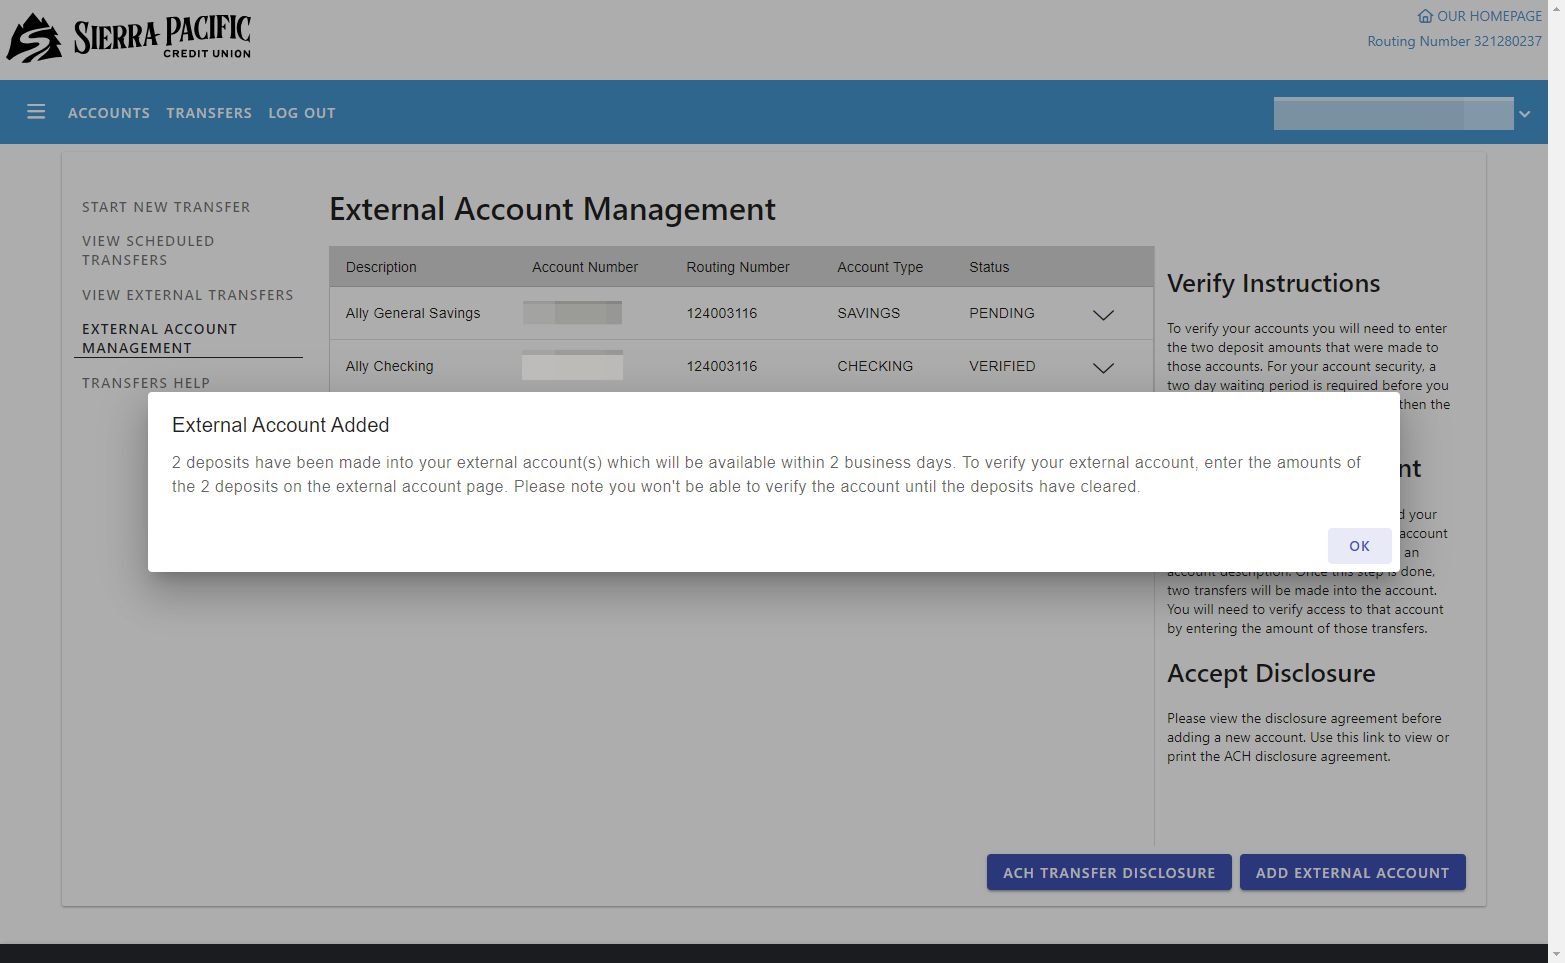Viewport: 1565px width, 963px height.
Task: Click Add External Account button
Action: pos(1352,872)
